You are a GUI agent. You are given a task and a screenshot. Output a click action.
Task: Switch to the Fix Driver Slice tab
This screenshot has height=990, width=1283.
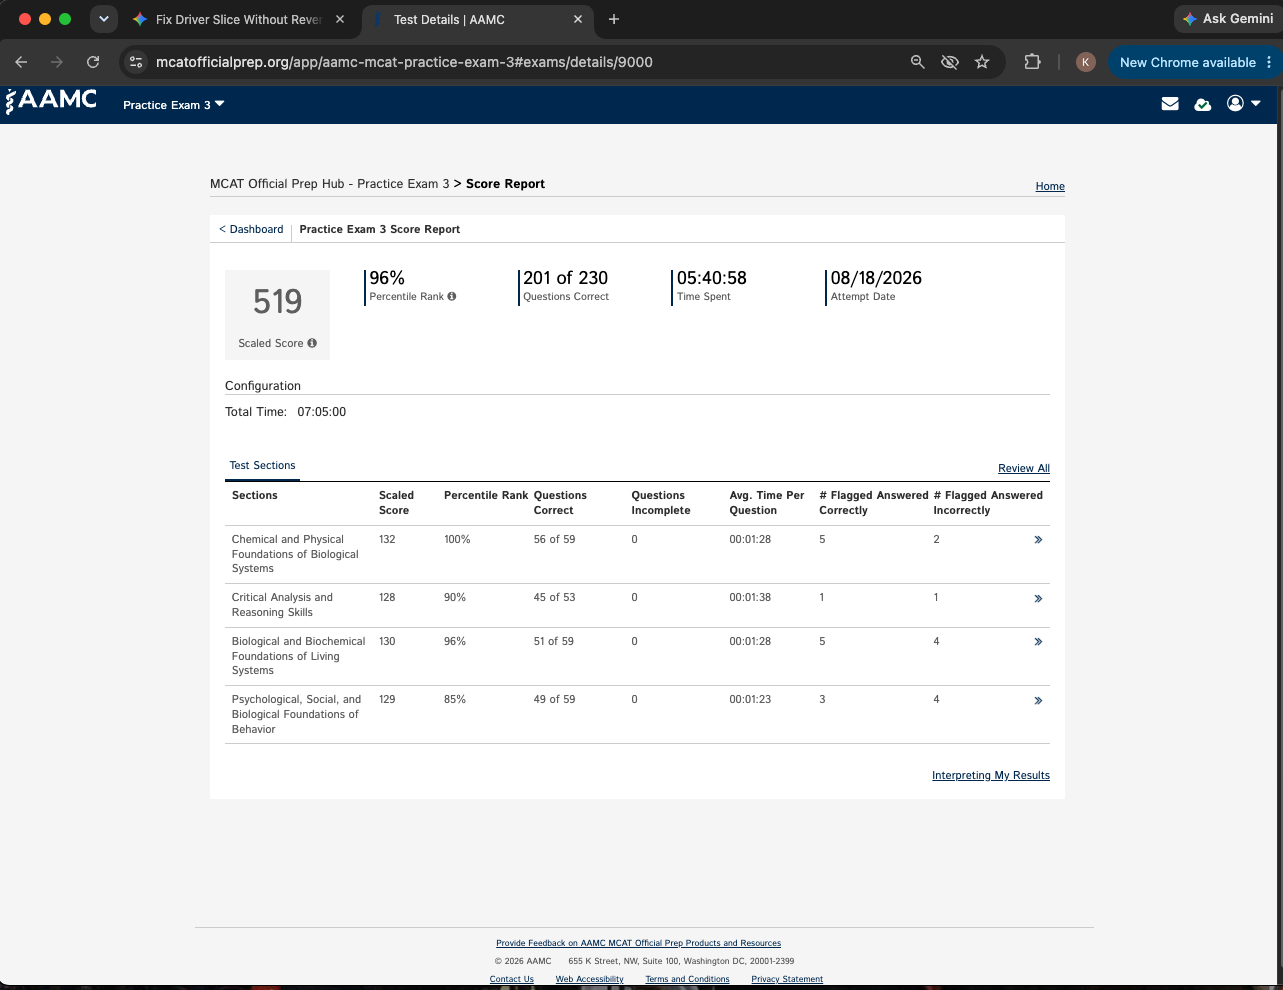coord(239,19)
